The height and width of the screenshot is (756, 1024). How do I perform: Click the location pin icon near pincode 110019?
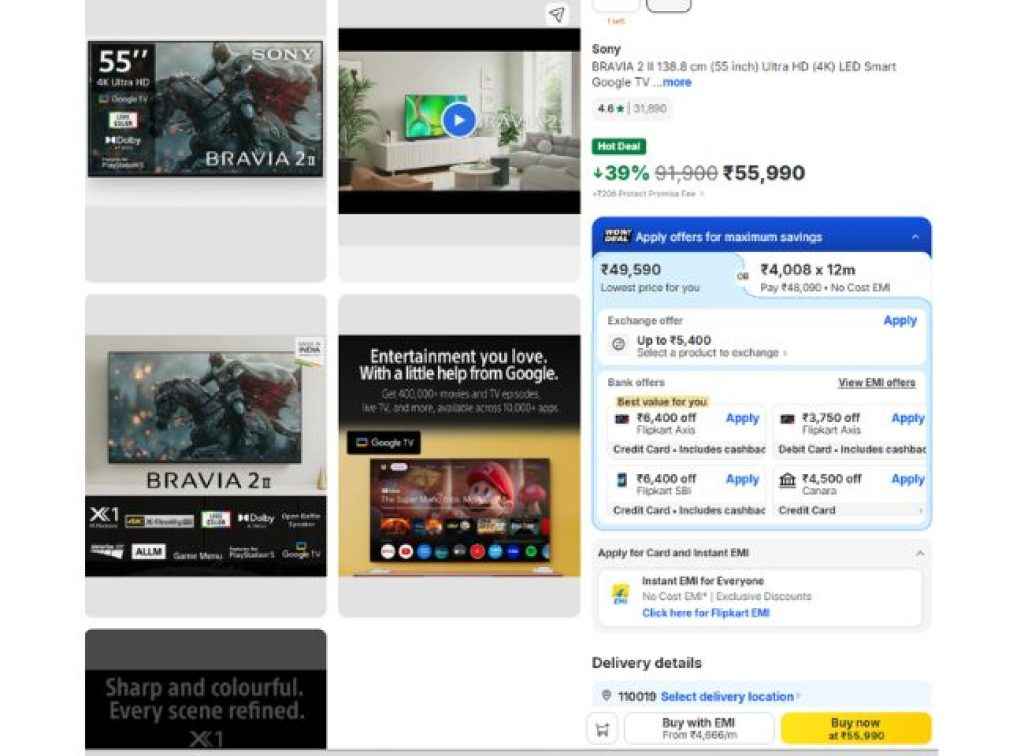607,696
